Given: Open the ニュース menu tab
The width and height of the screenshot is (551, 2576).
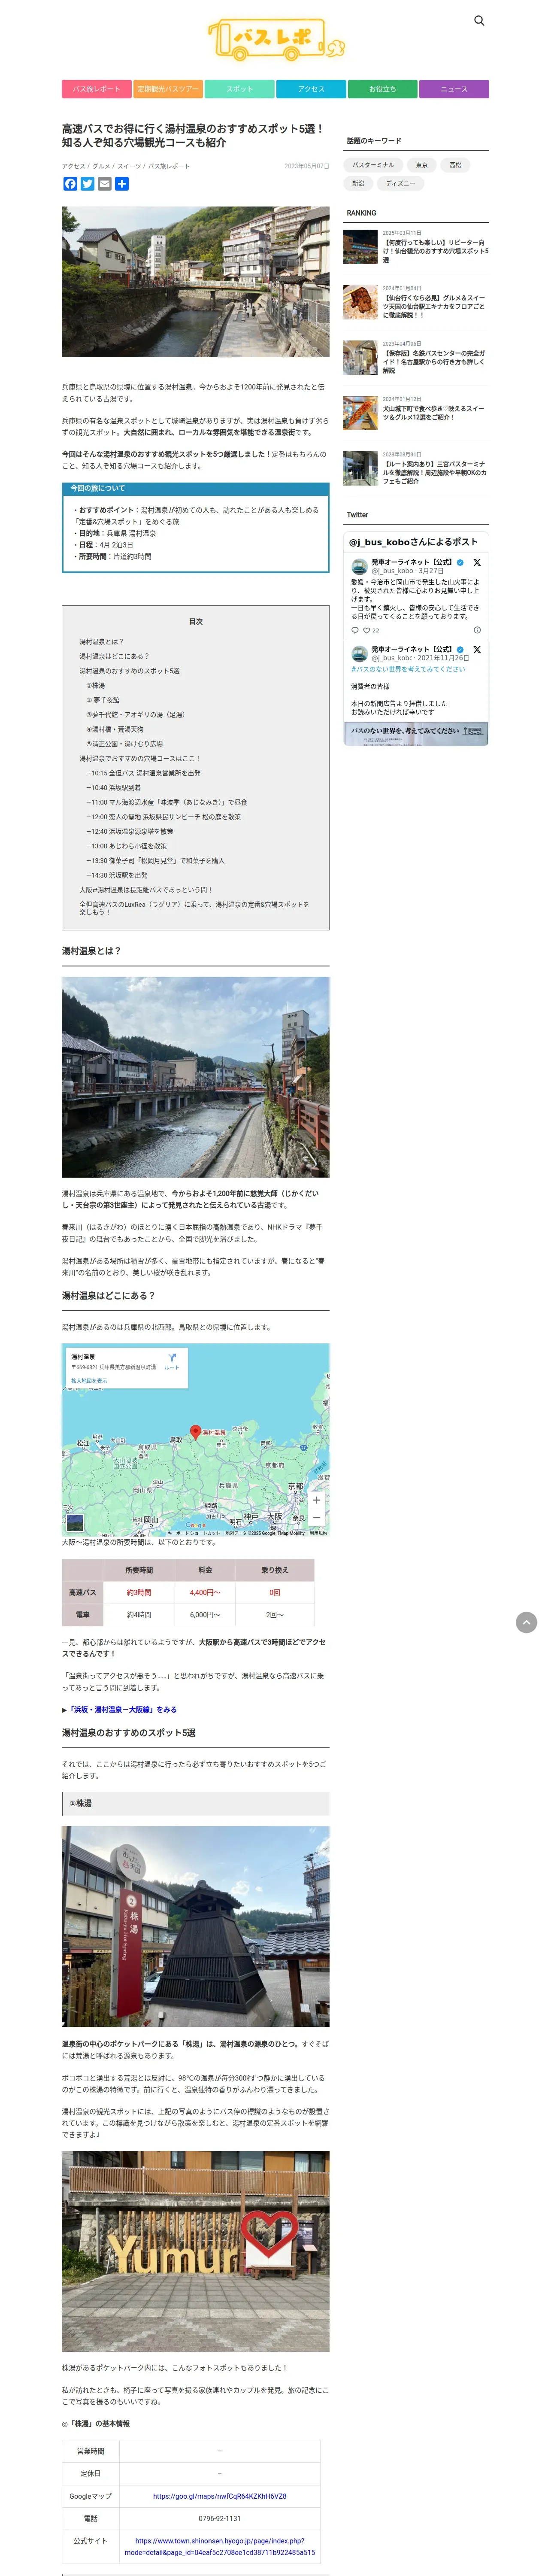Looking at the screenshot, I should 454,89.
